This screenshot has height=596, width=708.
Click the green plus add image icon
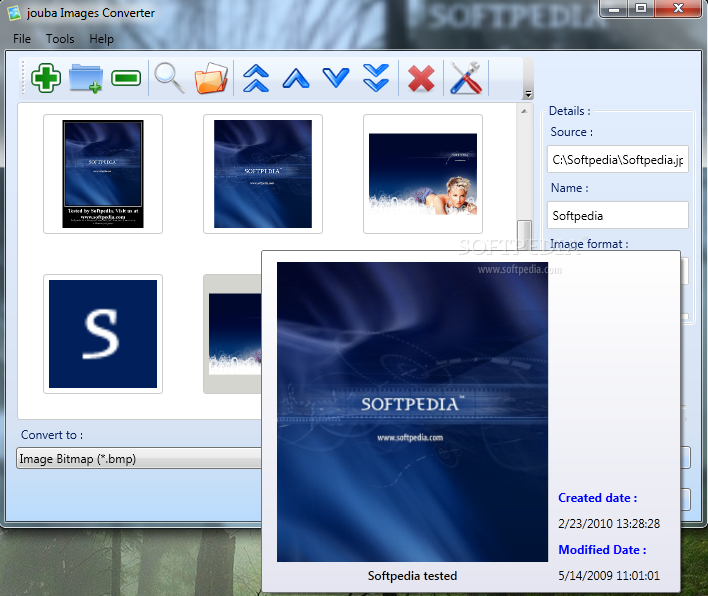pyautogui.click(x=46, y=78)
